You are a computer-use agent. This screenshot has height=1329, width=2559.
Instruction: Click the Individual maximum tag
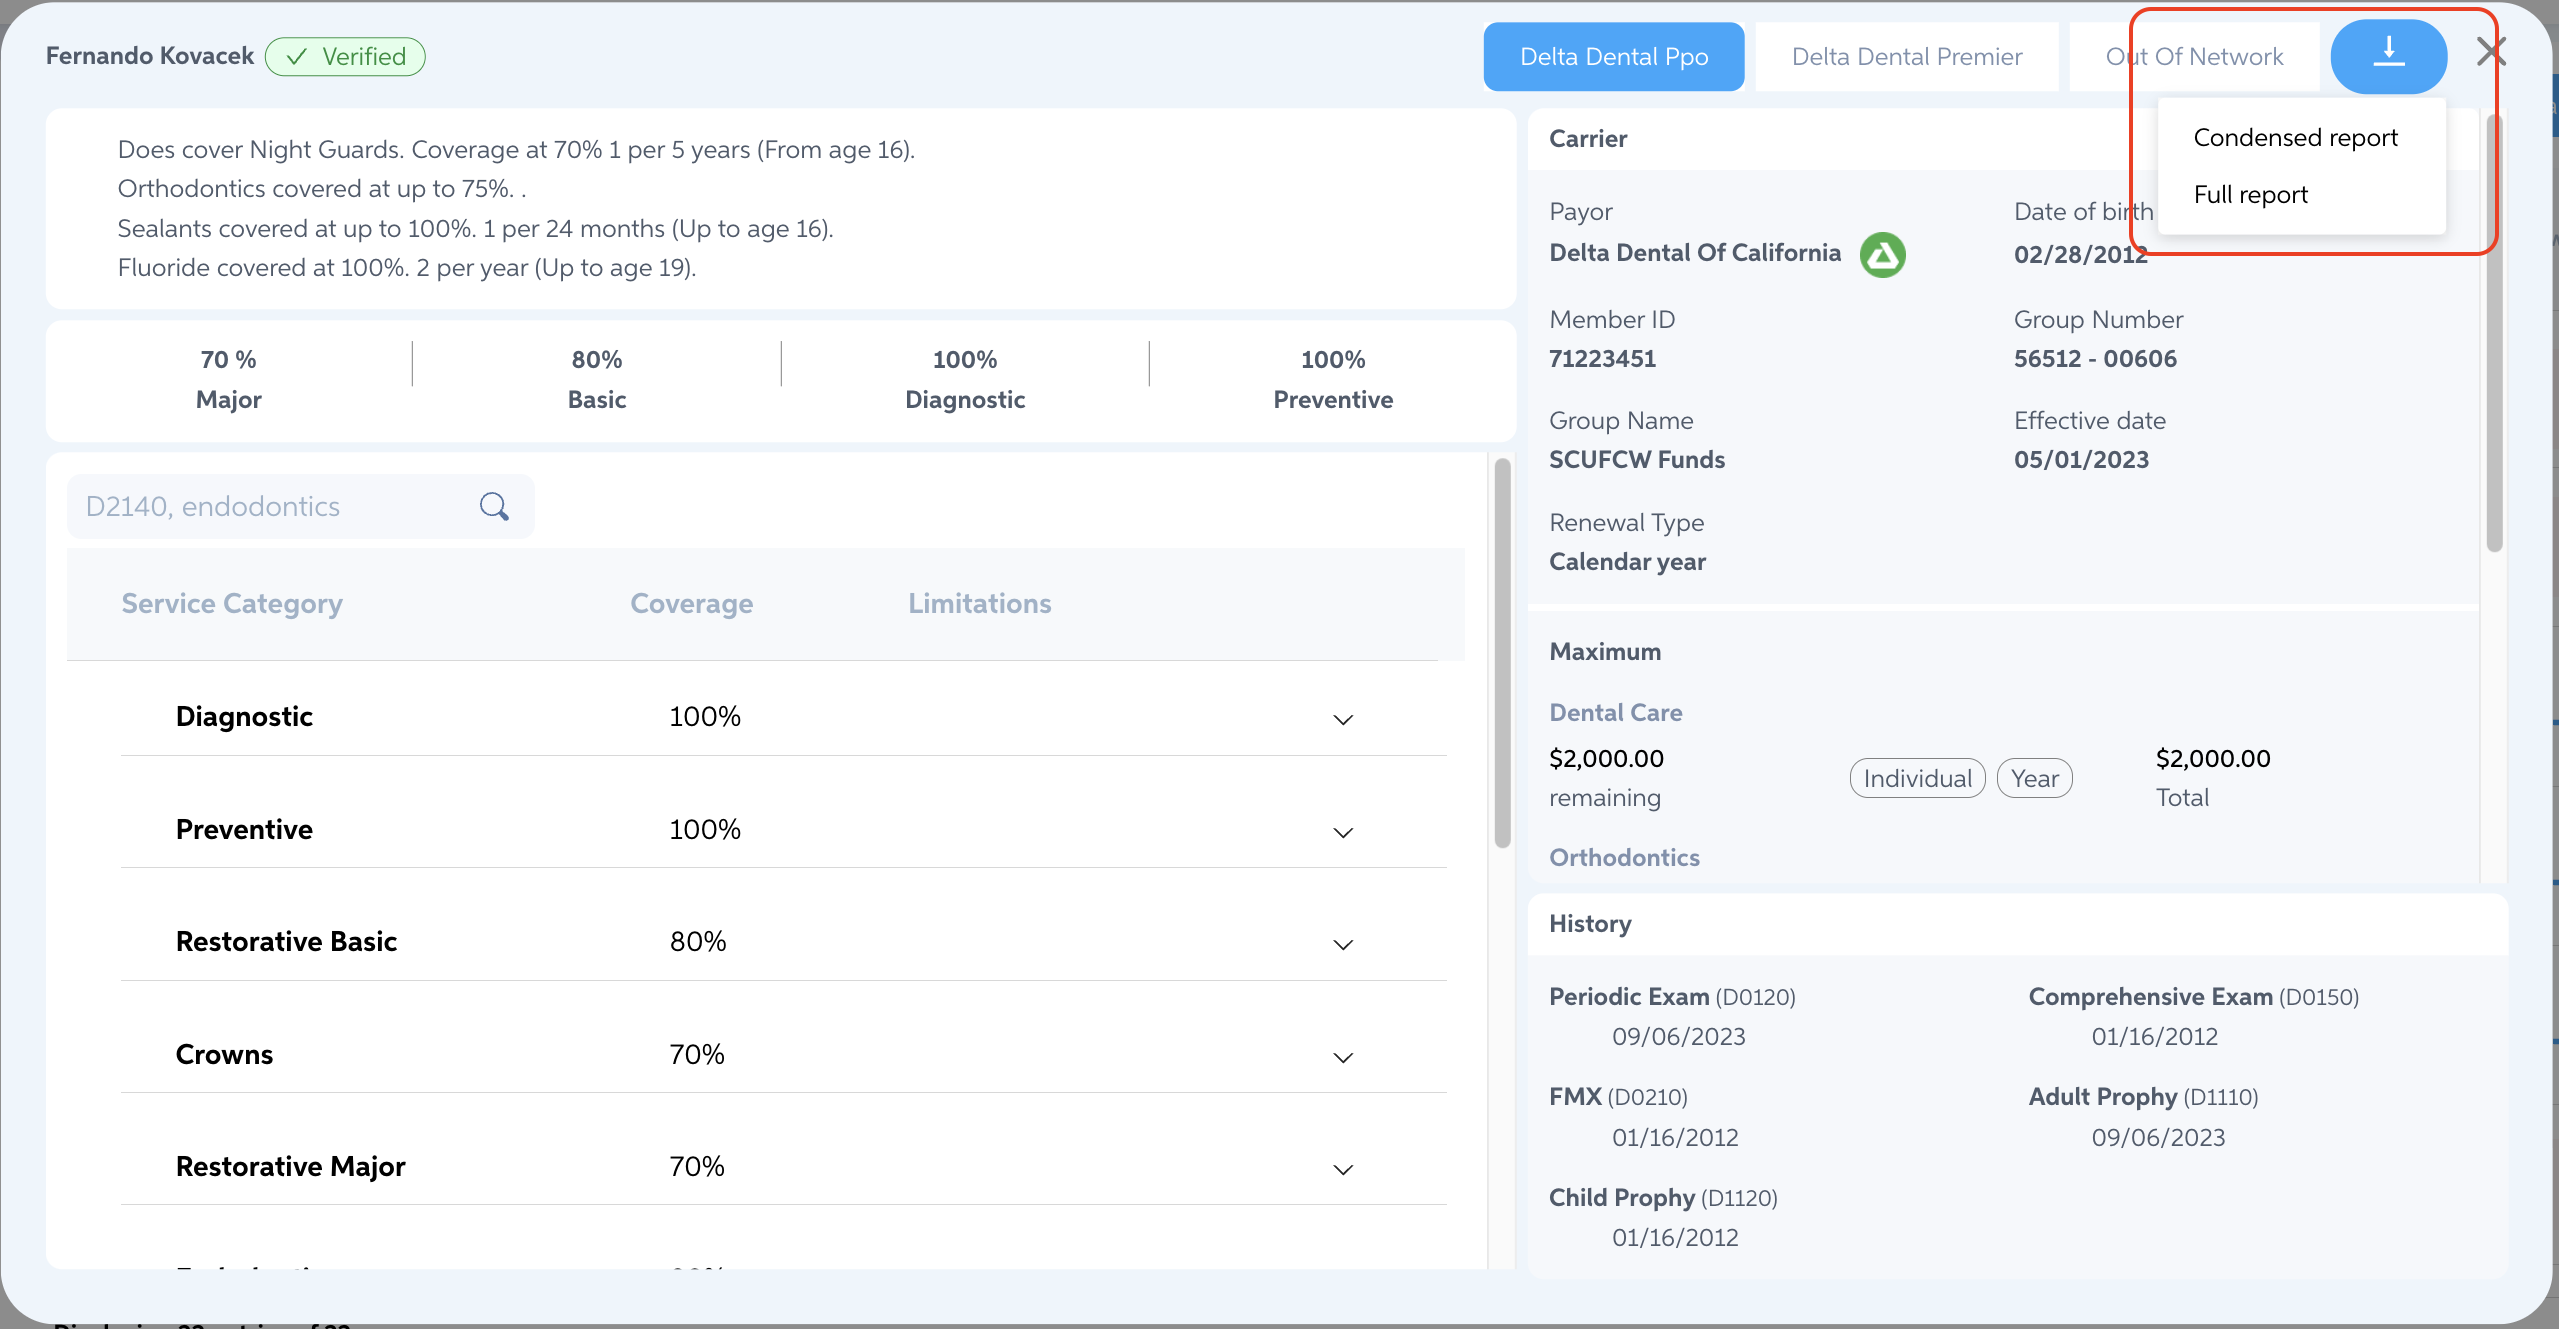click(1917, 778)
